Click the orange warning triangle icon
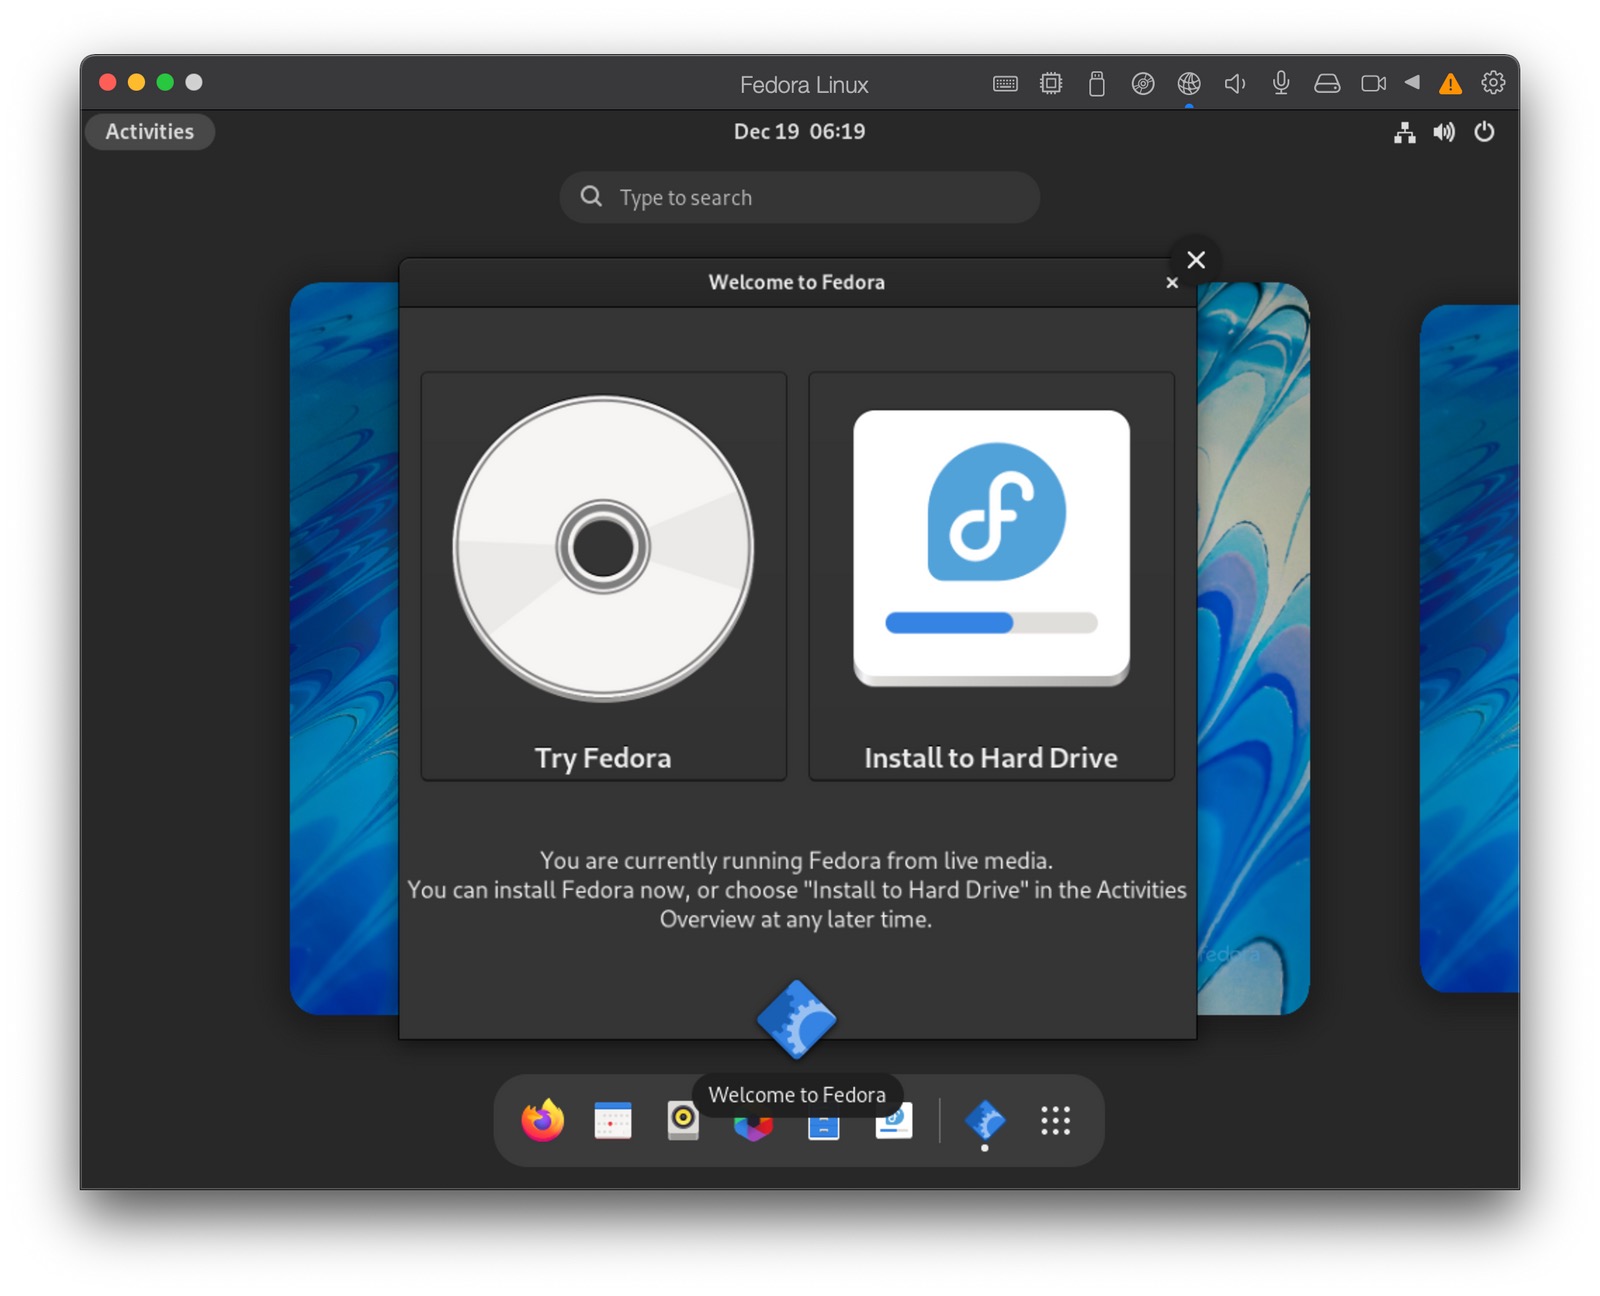Screen dimensions: 1600x1296 coord(1450,84)
